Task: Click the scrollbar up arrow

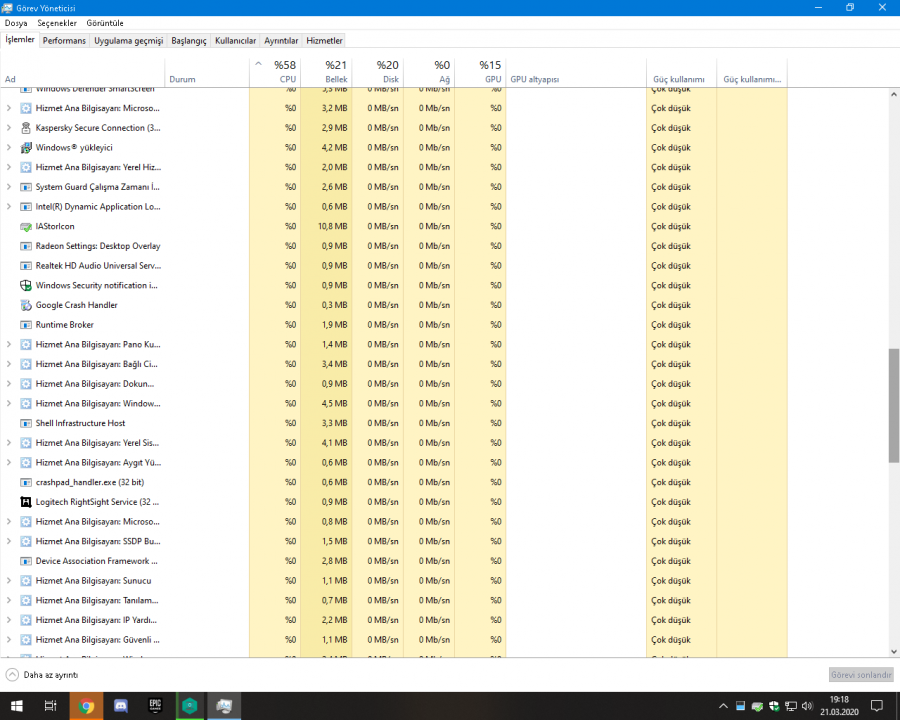Action: click(894, 94)
